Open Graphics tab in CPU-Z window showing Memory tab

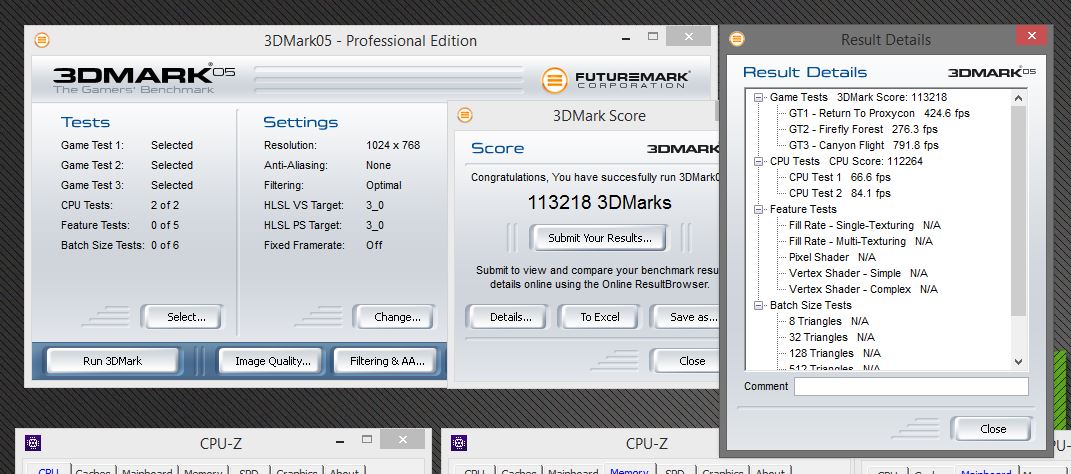click(x=723, y=471)
